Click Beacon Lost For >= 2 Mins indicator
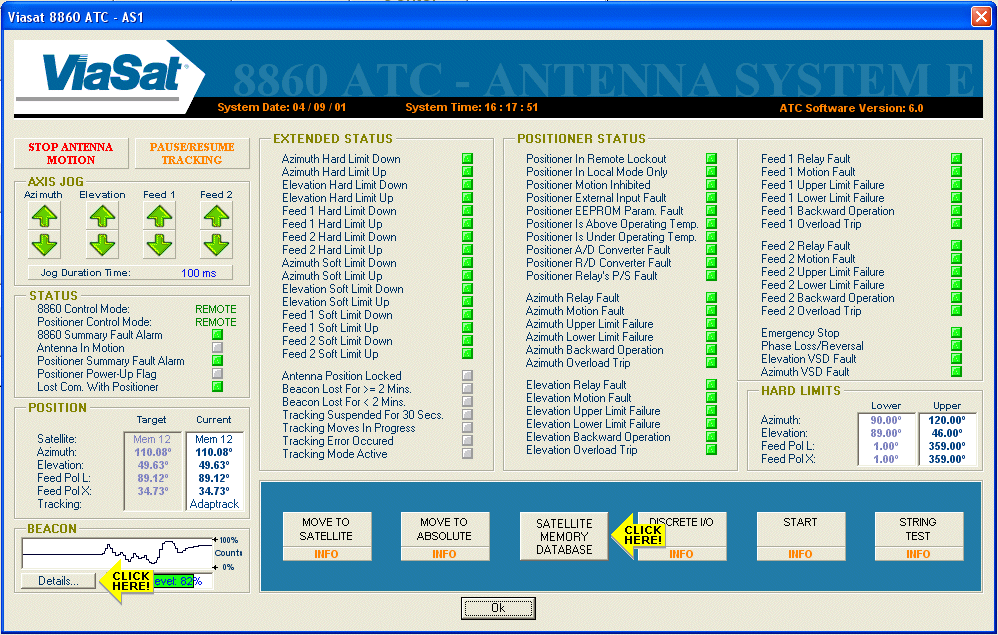The image size is (998, 635). click(467, 389)
